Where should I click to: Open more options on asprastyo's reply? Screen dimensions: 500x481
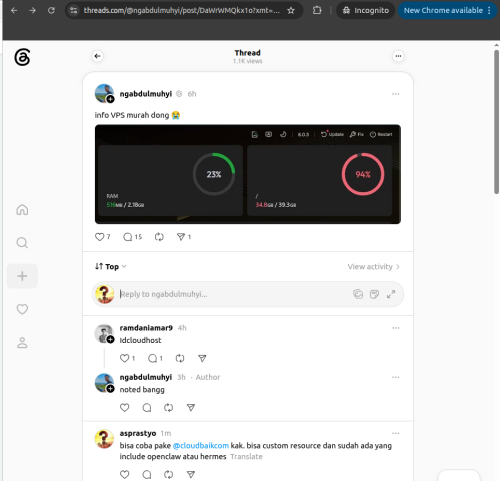(x=395, y=433)
